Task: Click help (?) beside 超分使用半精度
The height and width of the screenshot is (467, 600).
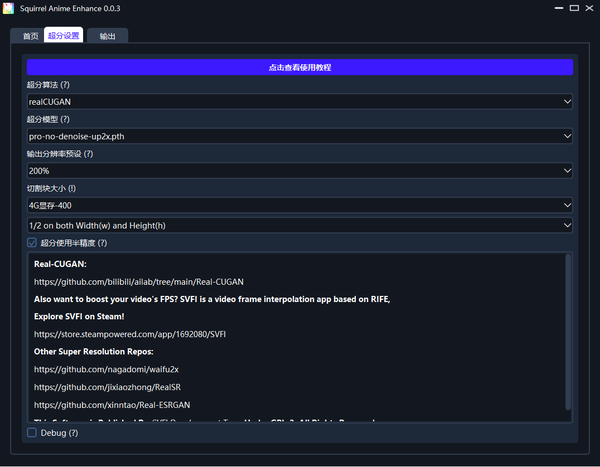Action: click(103, 243)
